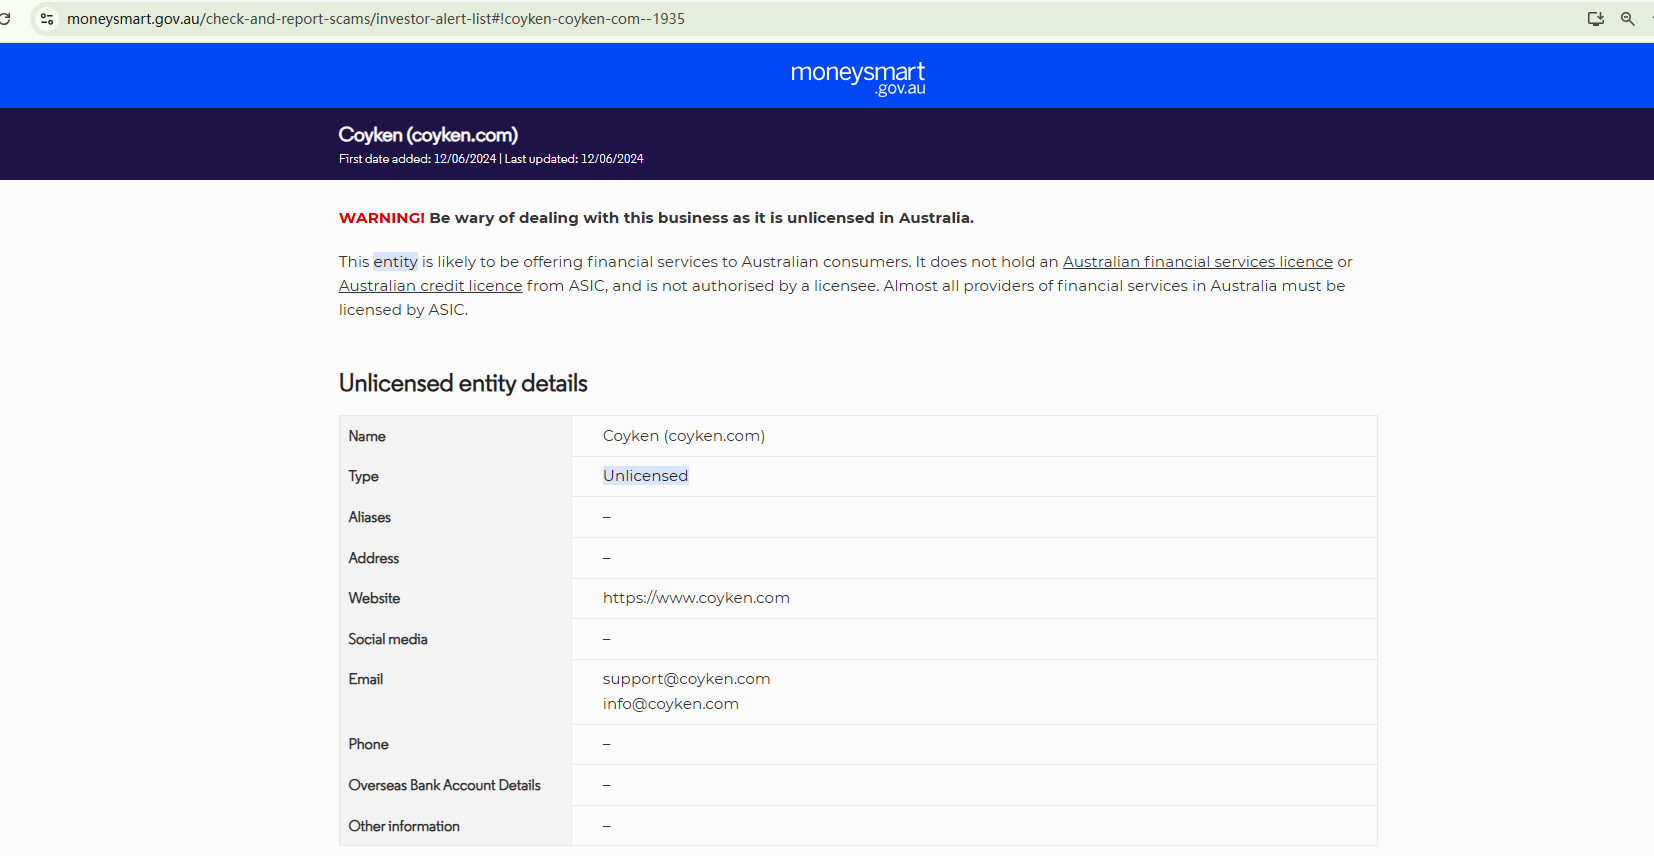Click the Aliases row label
The image size is (1654, 856).
click(x=370, y=517)
